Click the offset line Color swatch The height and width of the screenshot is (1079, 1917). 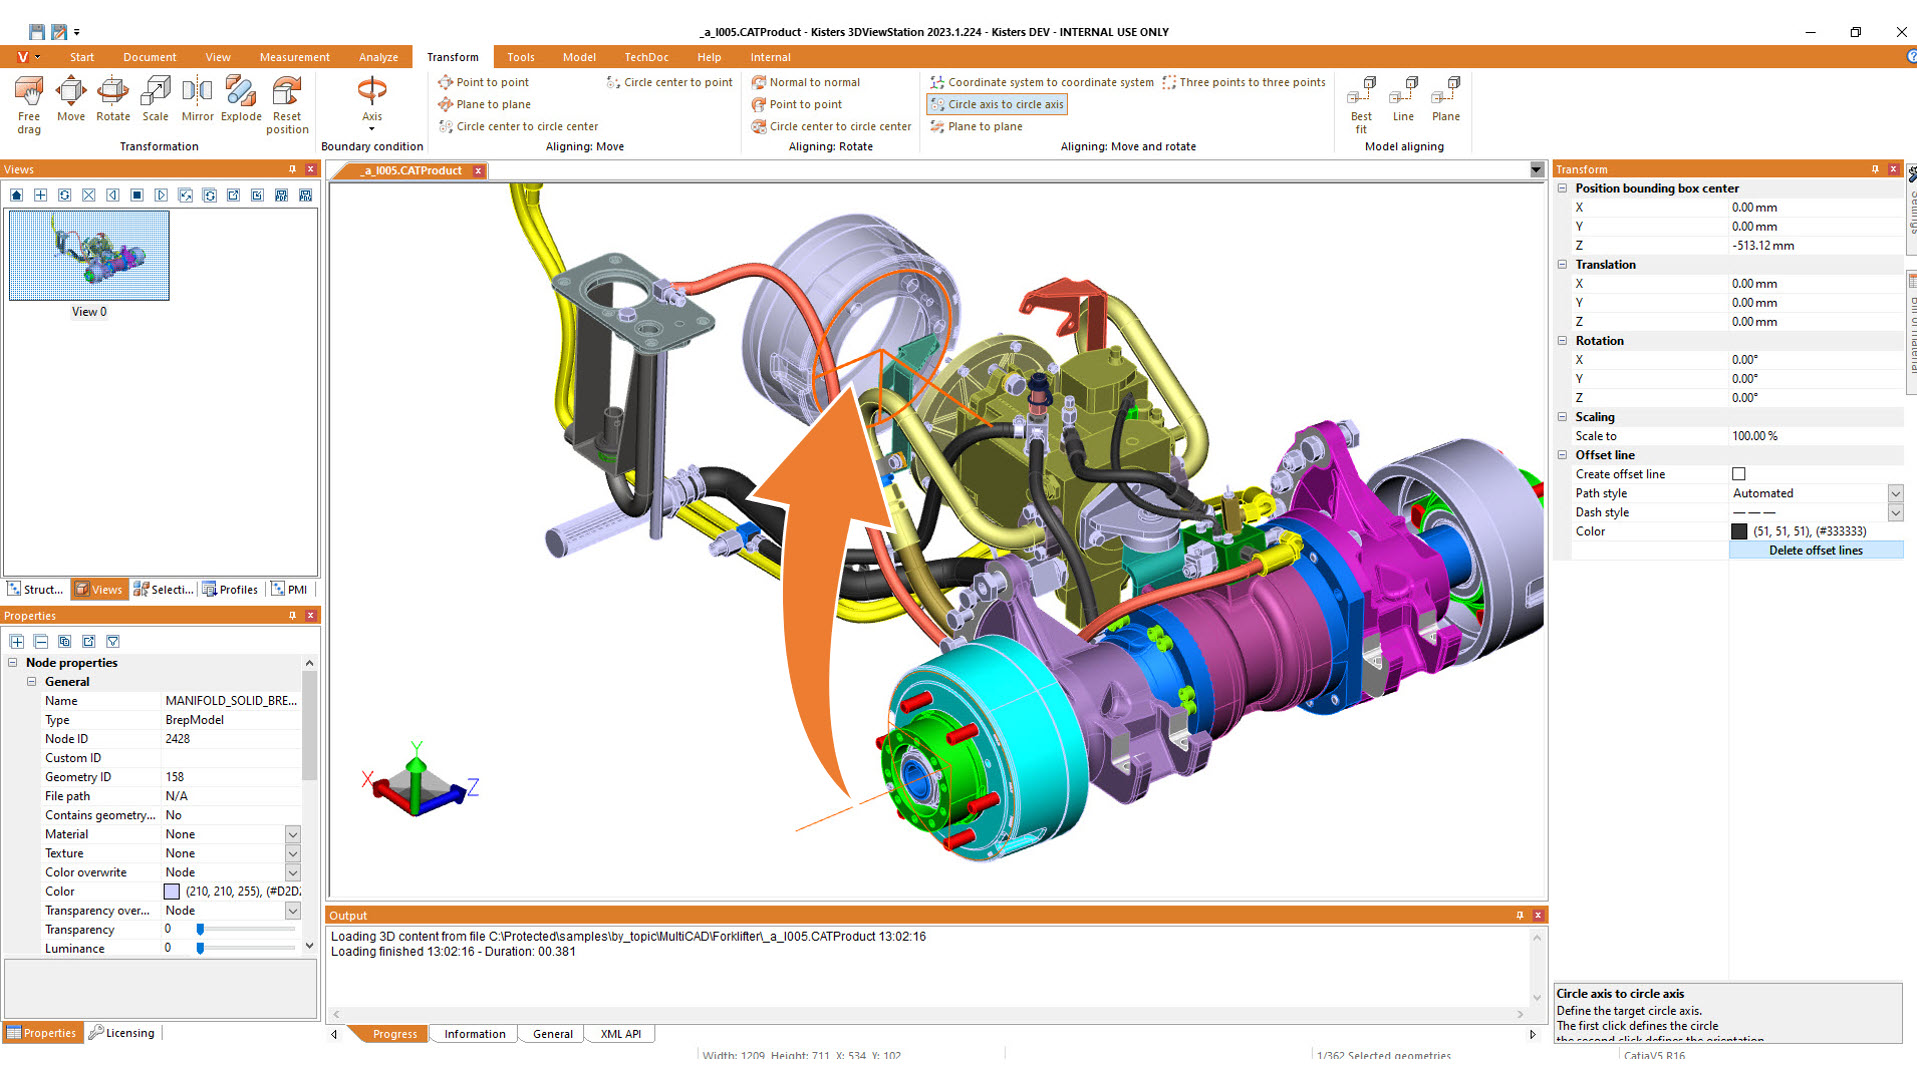coord(1739,531)
